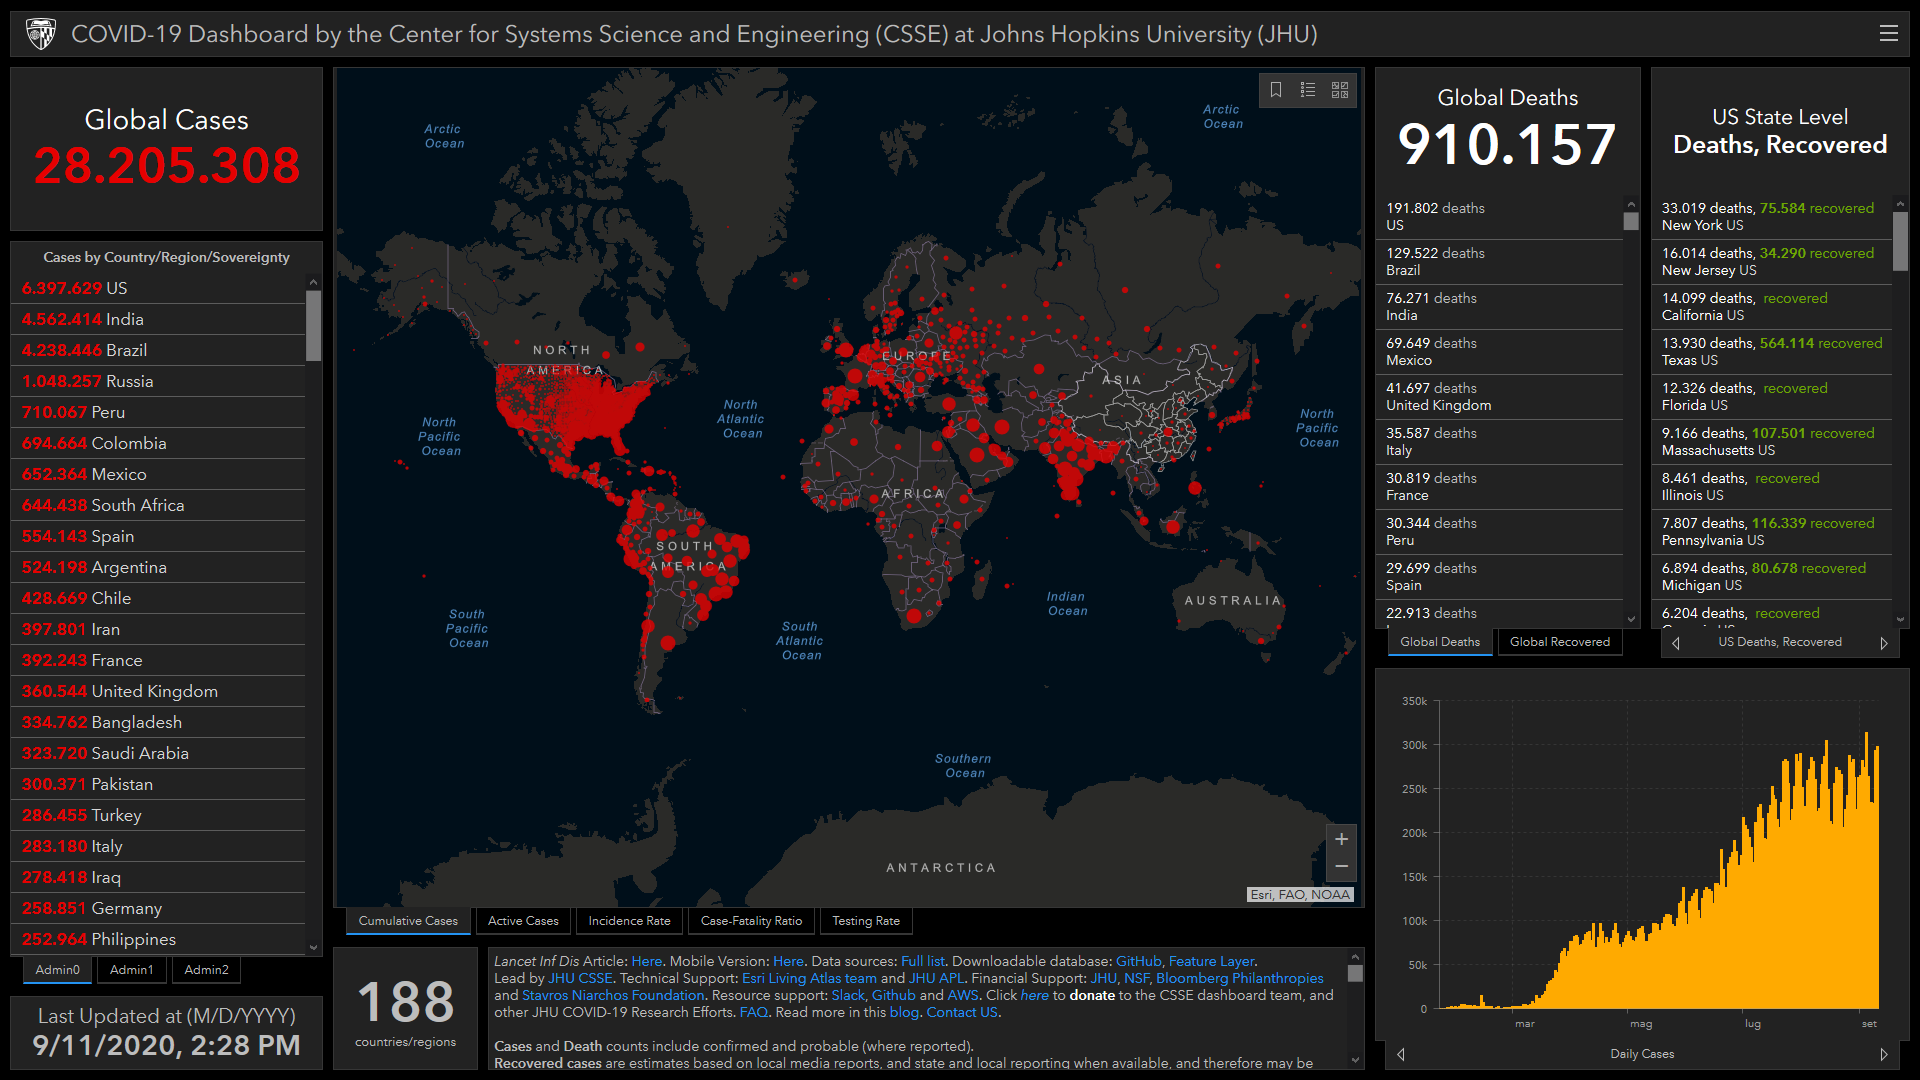Open the Contact US link
The height and width of the screenshot is (1080, 1920).
click(x=962, y=1012)
